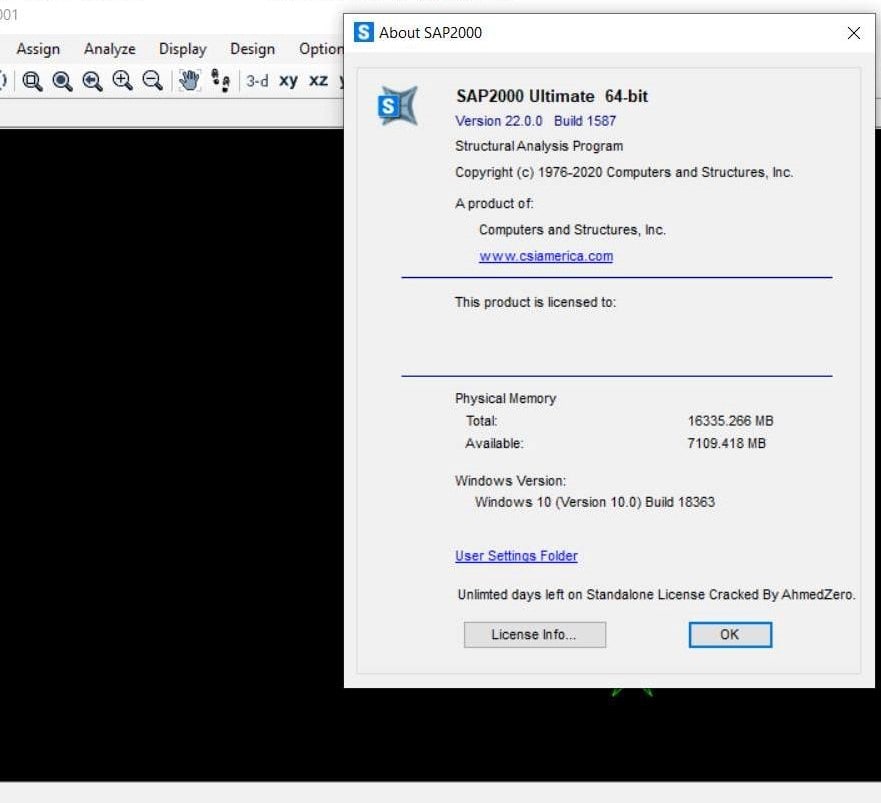
Task: Click the Restore Previous Zoom icon
Action: coord(92,81)
